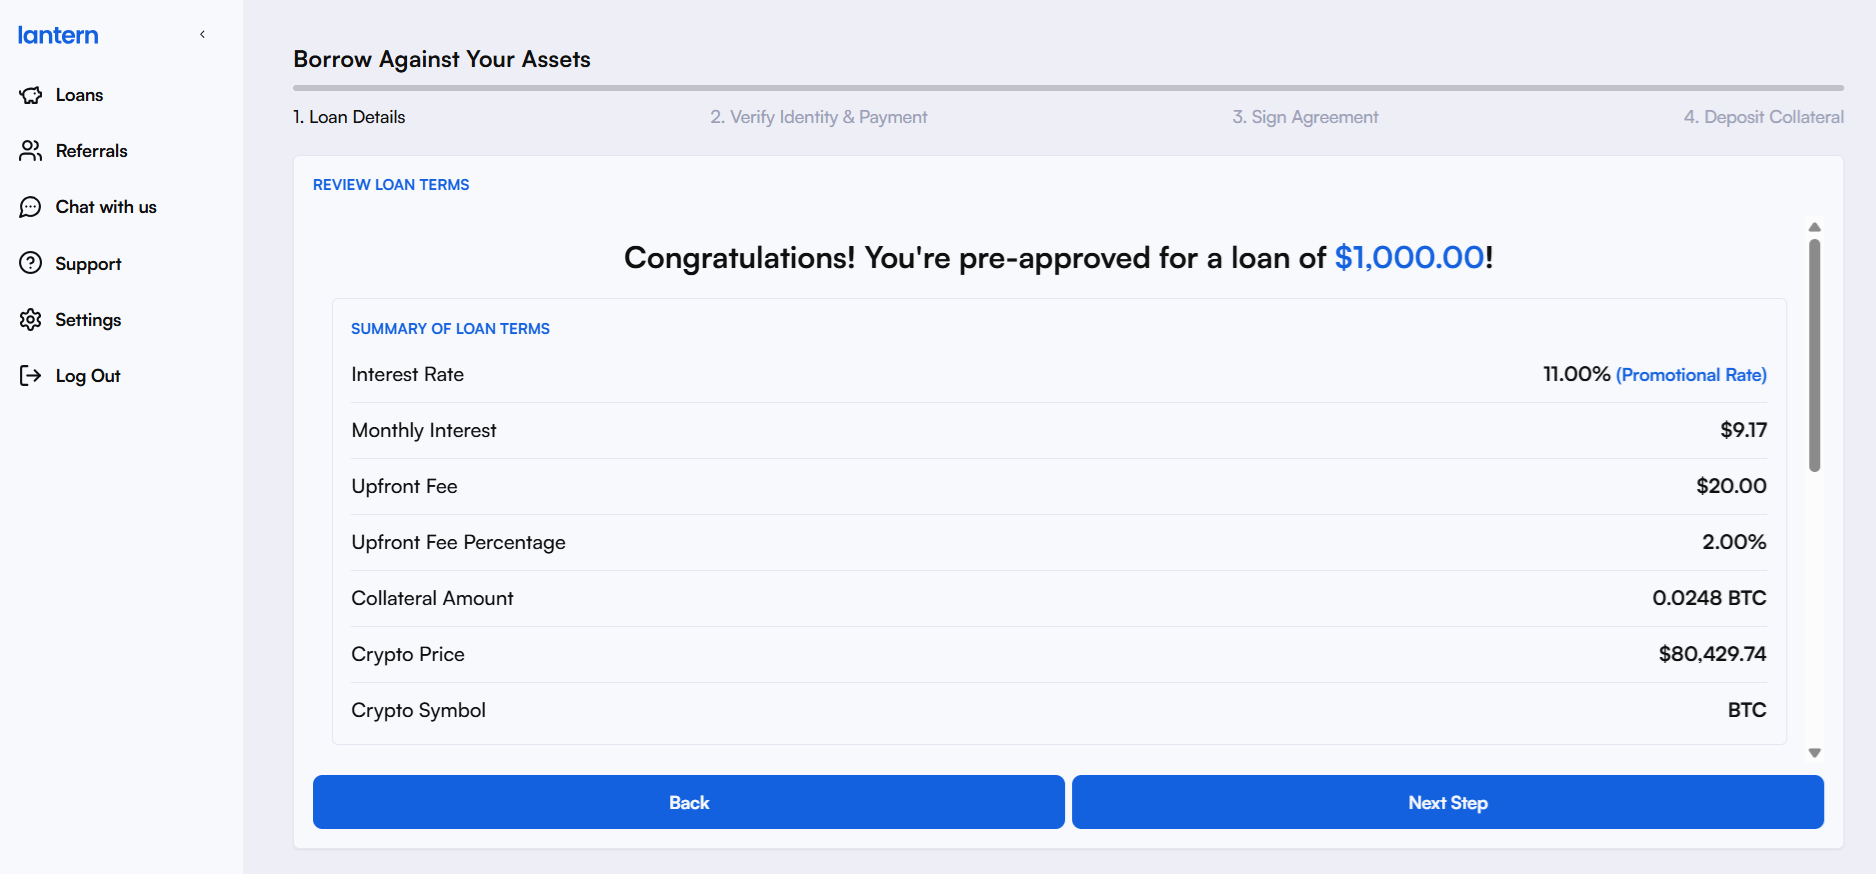1876x874 pixels.
Task: Click the Support question mark icon
Action: click(x=31, y=263)
